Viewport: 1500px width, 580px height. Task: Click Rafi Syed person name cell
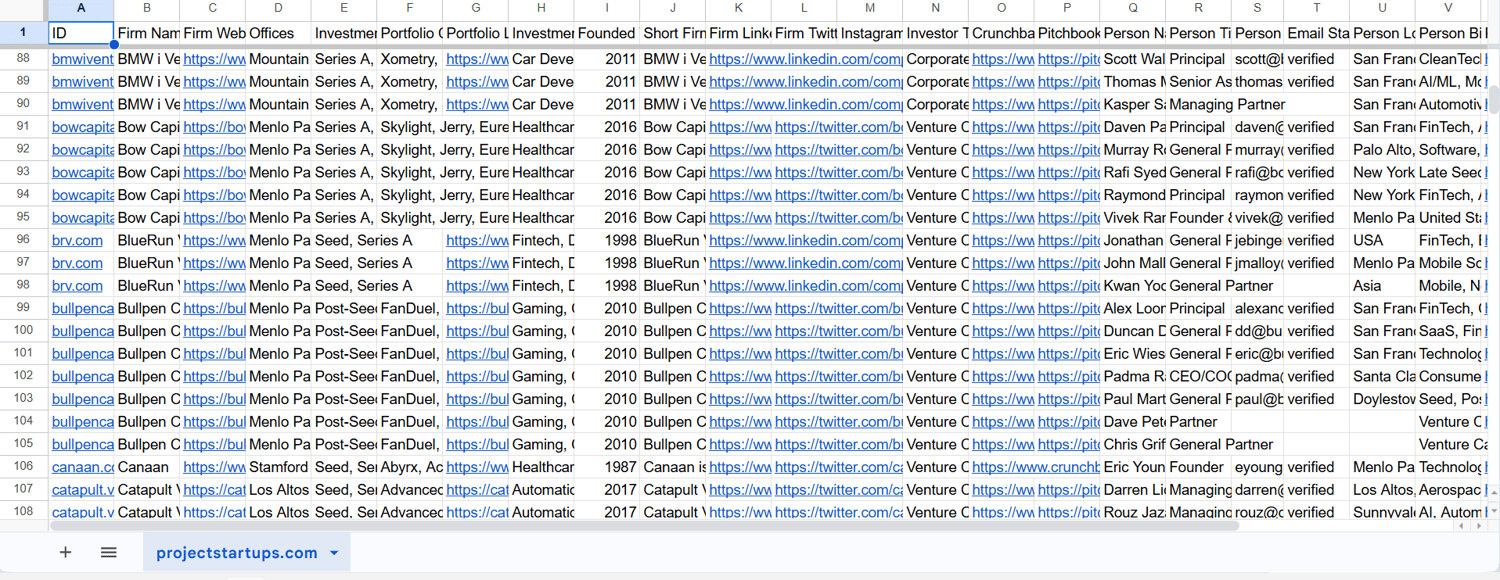(1133, 172)
